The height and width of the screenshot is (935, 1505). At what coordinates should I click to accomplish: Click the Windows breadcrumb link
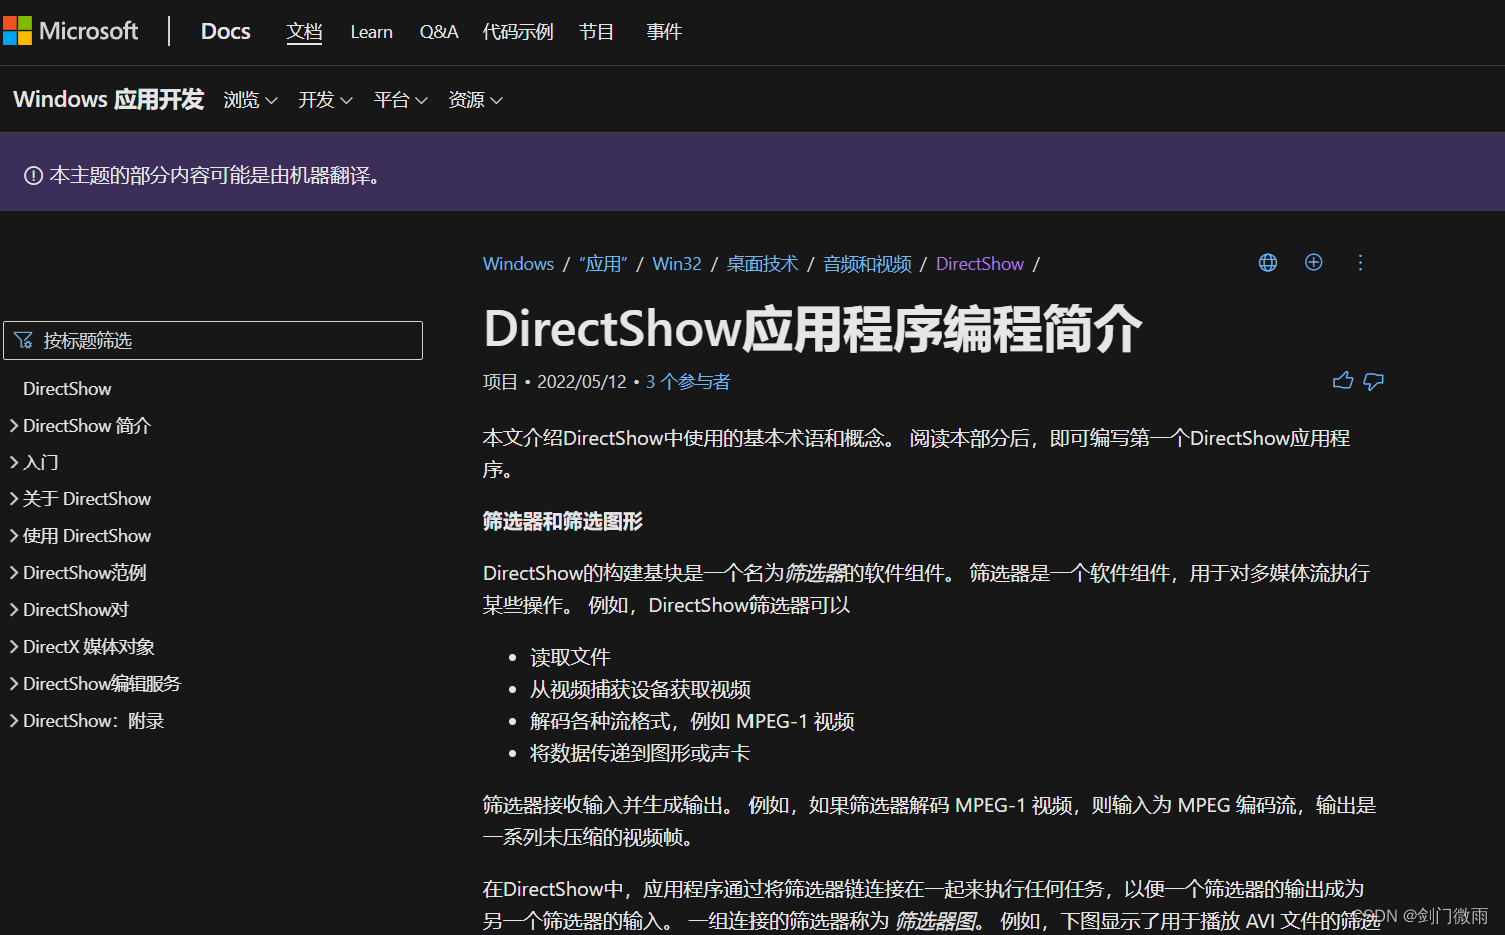(518, 264)
